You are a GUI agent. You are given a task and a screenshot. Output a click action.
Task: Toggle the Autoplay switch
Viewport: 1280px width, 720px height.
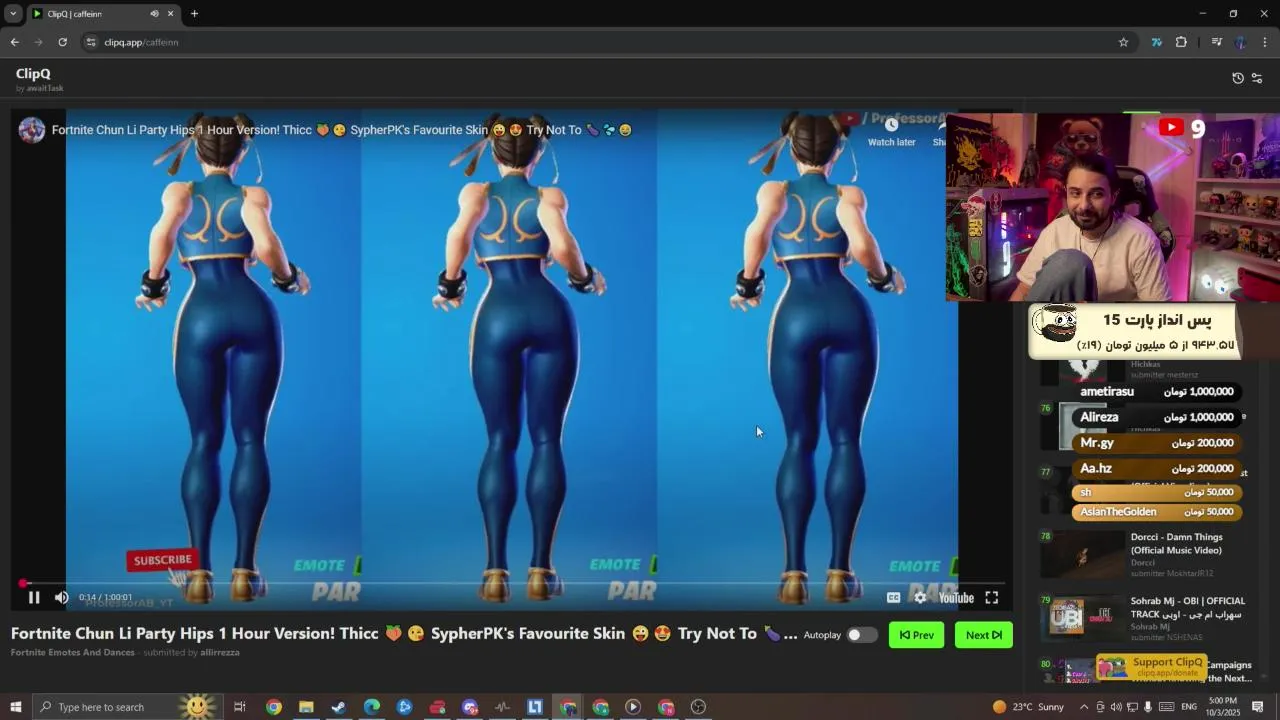coord(861,635)
